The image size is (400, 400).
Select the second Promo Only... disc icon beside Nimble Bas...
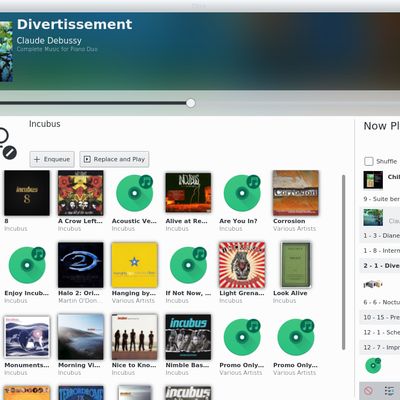296,337
